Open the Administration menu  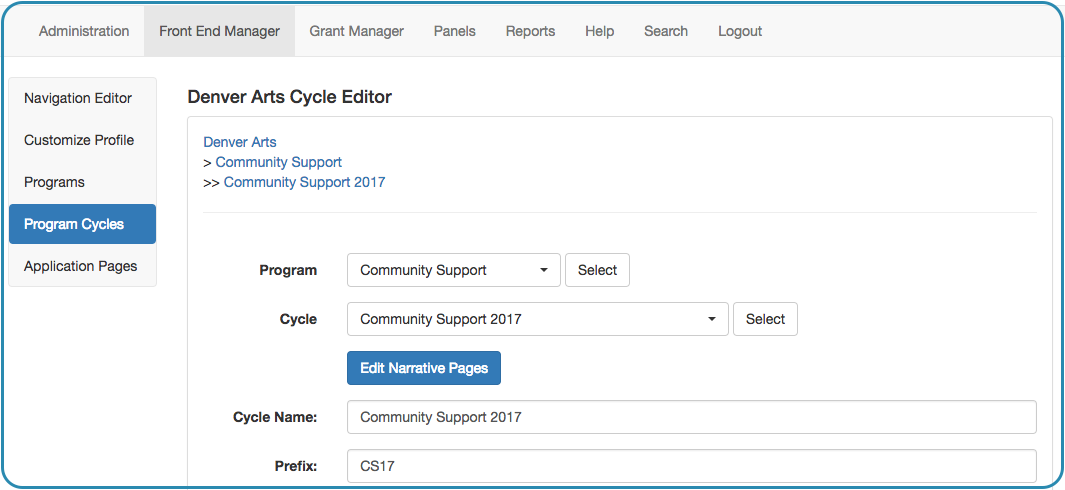point(84,31)
